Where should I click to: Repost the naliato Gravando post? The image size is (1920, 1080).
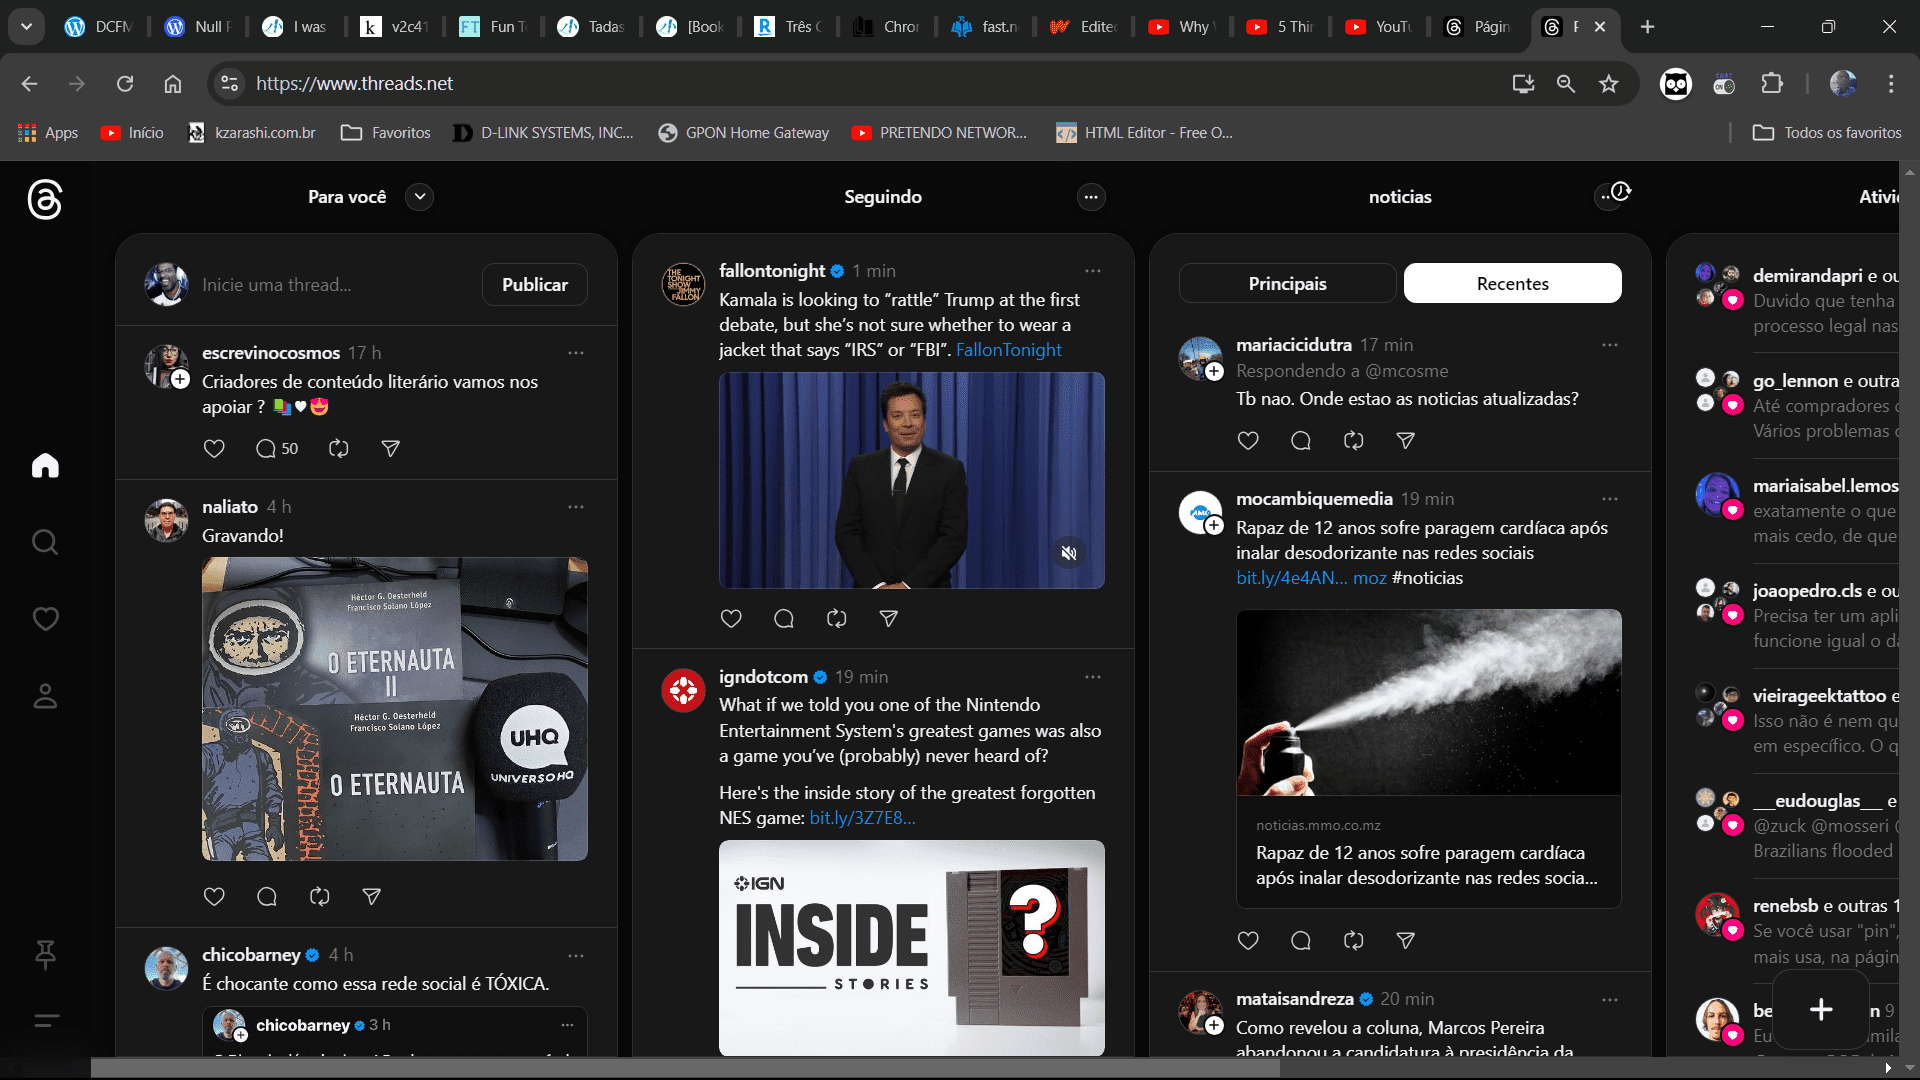[x=319, y=897]
